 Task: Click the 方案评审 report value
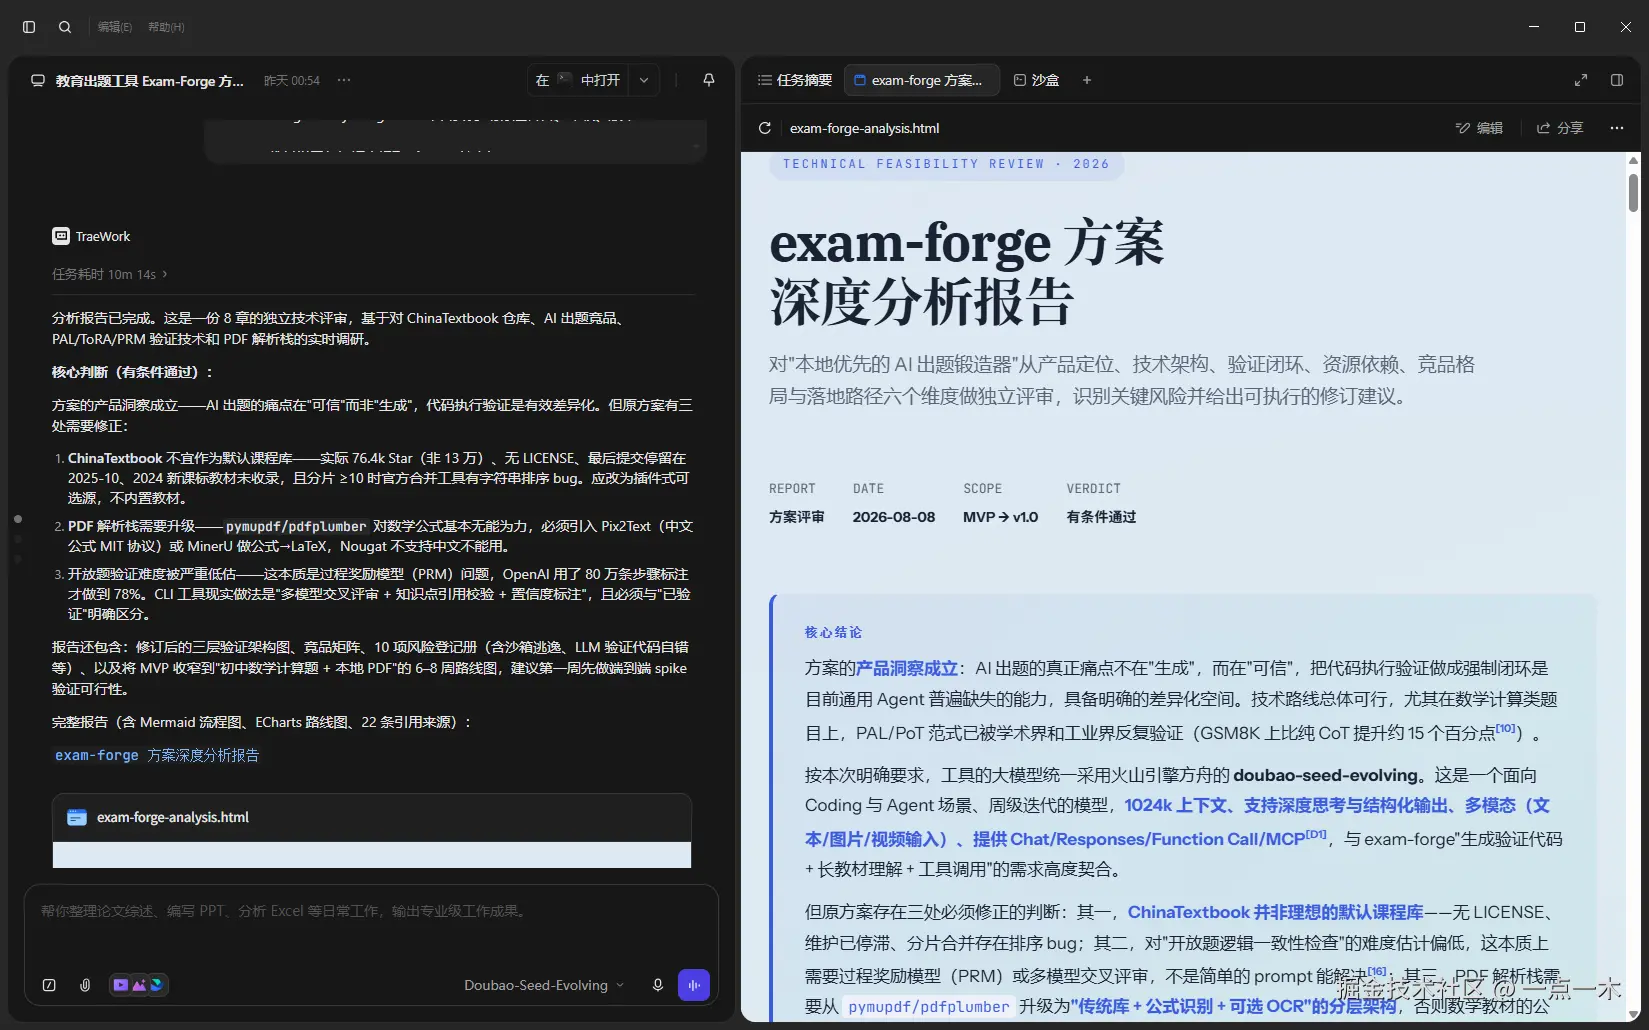(797, 517)
